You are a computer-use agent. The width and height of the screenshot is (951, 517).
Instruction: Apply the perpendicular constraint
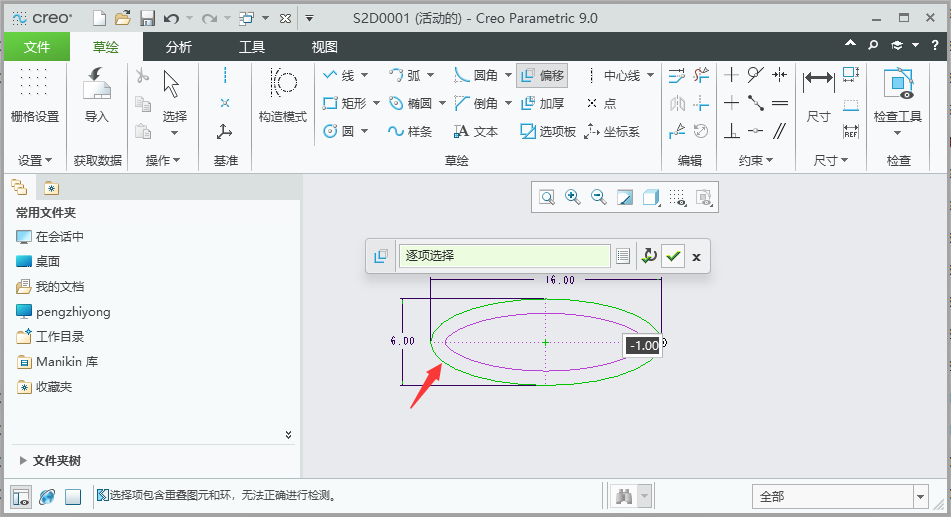(x=731, y=131)
